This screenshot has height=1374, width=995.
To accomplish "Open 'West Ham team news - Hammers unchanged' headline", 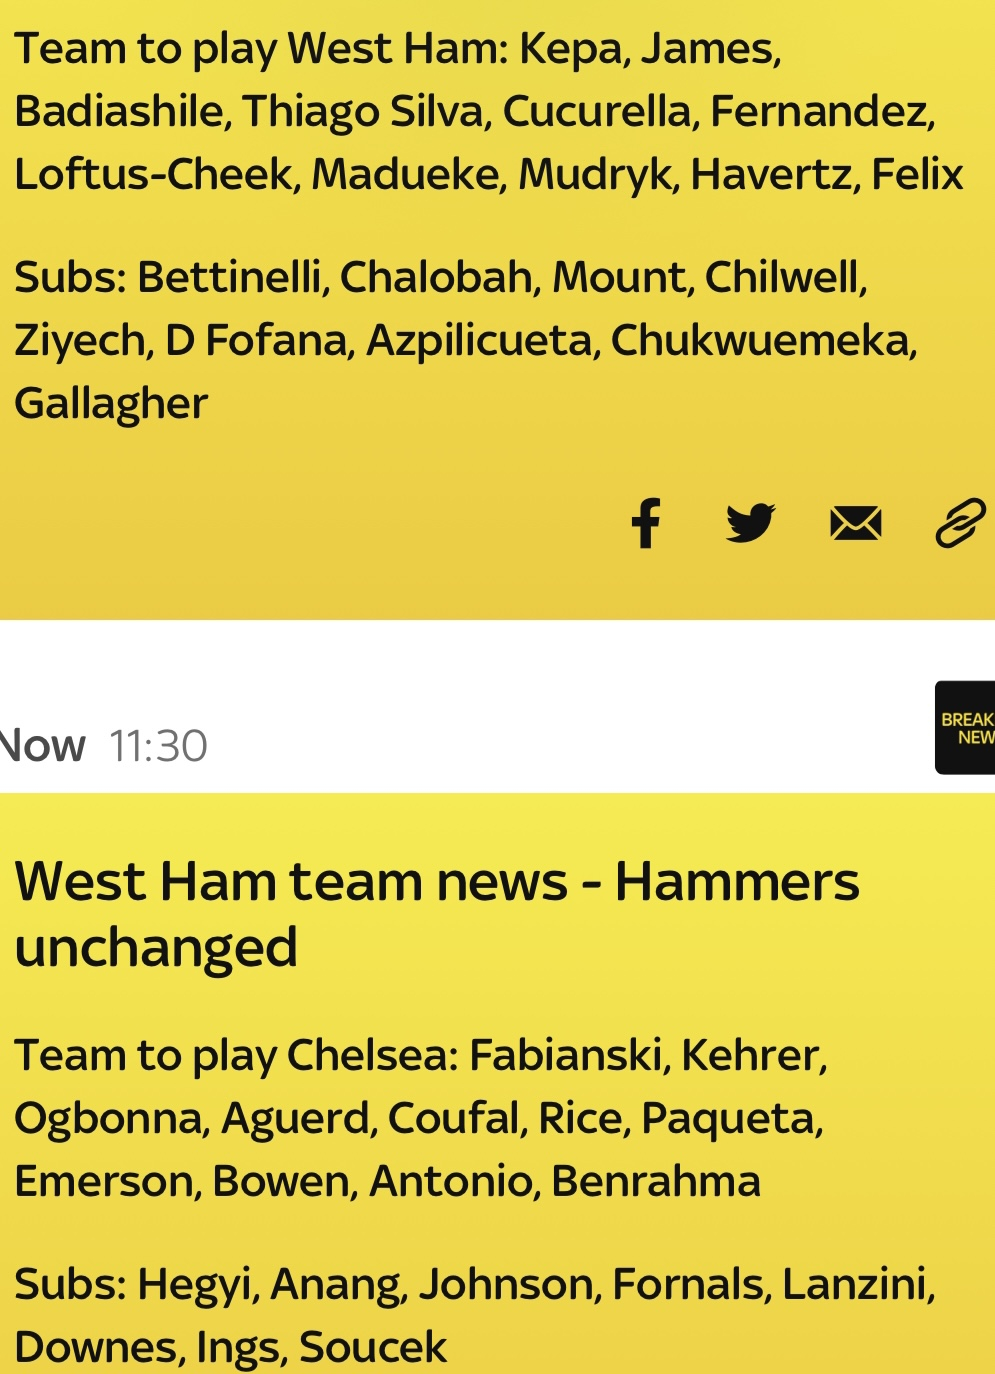I will 436,914.
